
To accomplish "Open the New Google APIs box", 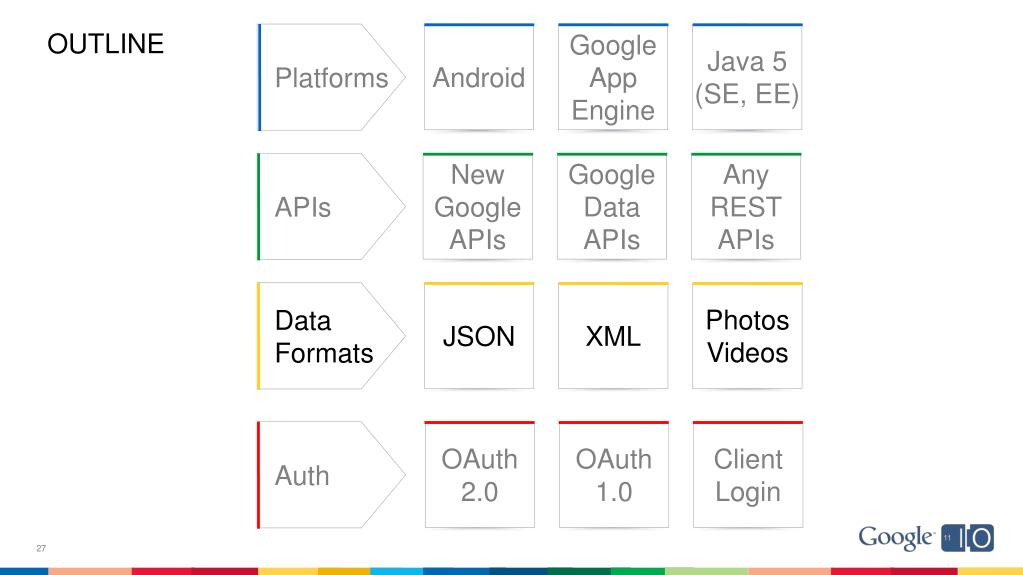I will 478,207.
